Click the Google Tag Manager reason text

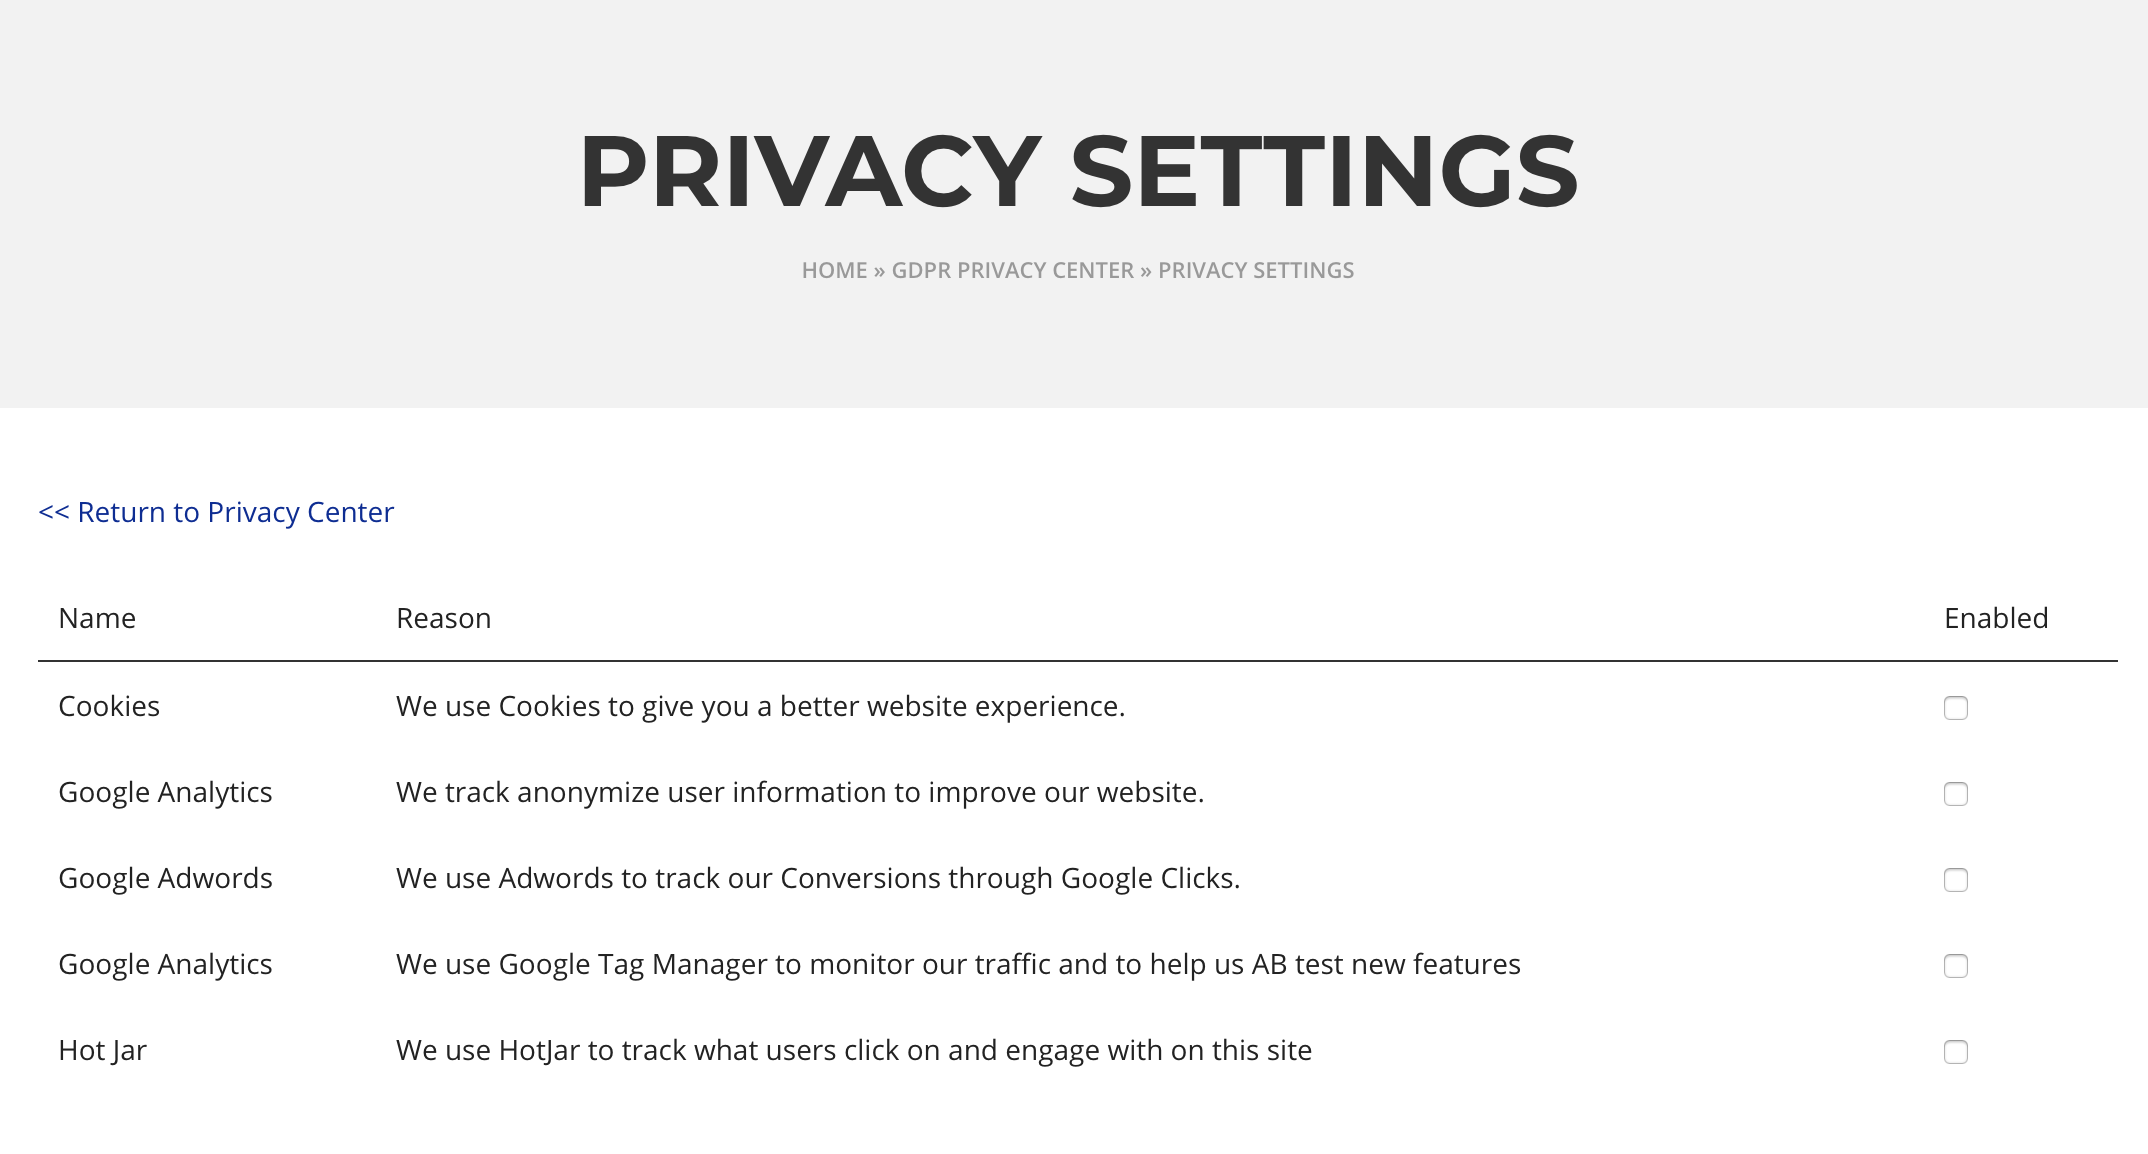coord(957,964)
